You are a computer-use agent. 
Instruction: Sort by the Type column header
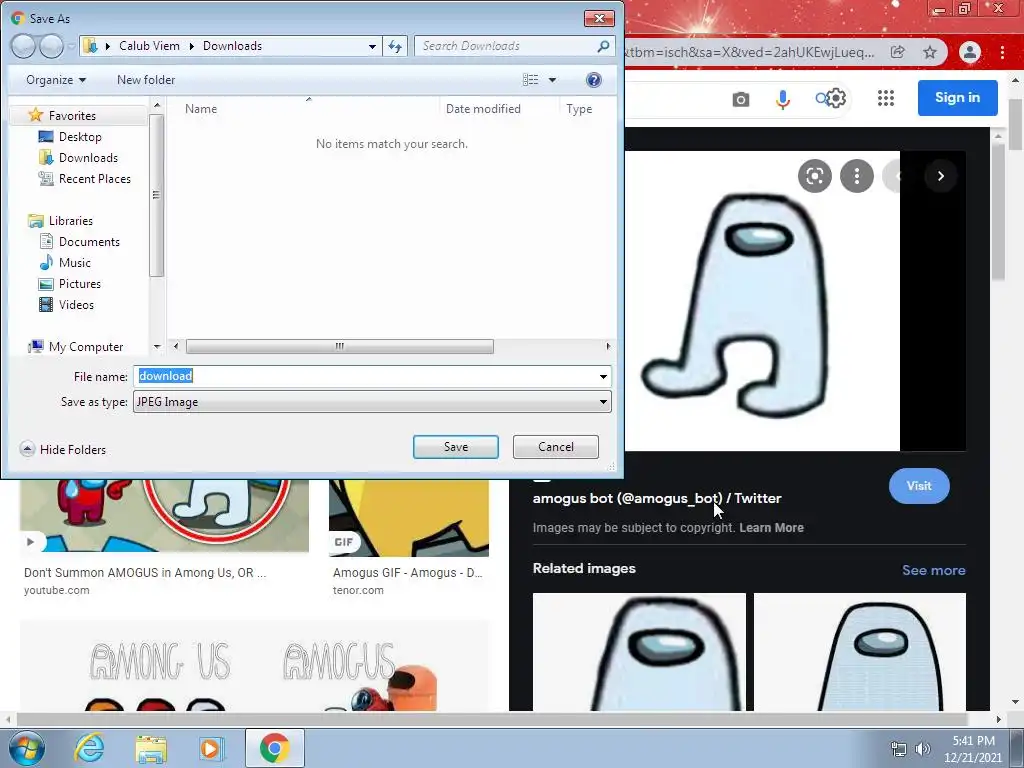(x=579, y=109)
